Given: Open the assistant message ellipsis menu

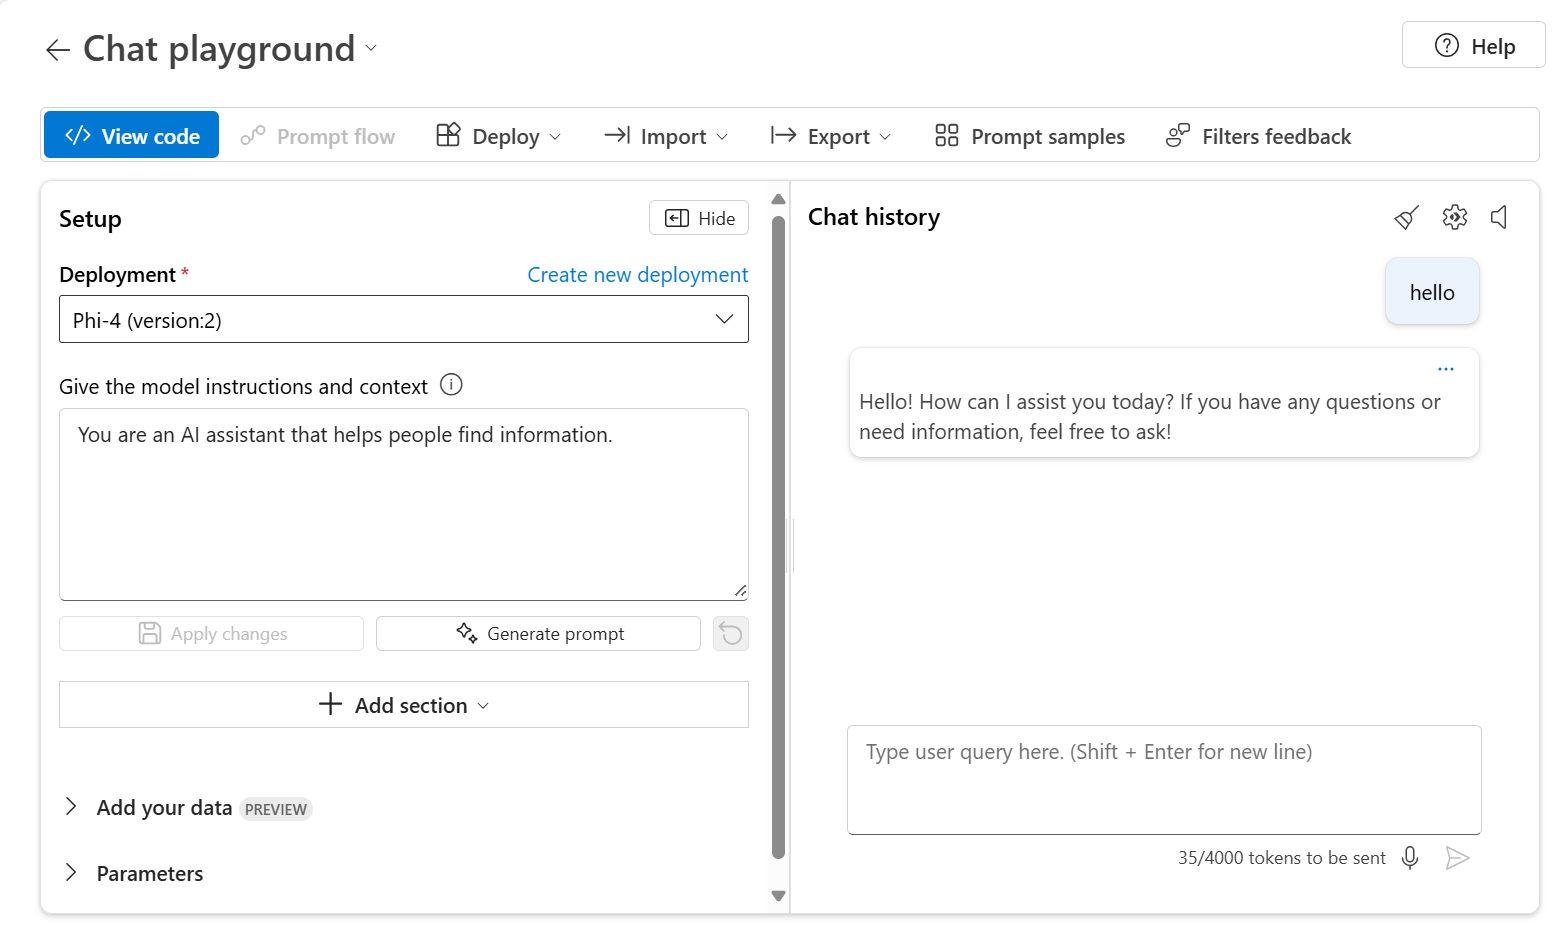Looking at the screenshot, I should 1446,369.
